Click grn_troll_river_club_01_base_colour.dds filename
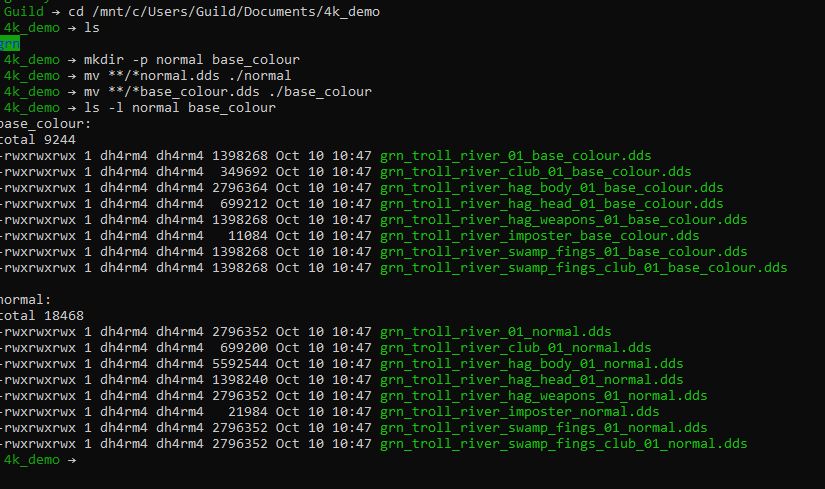825x489 pixels. 536,172
